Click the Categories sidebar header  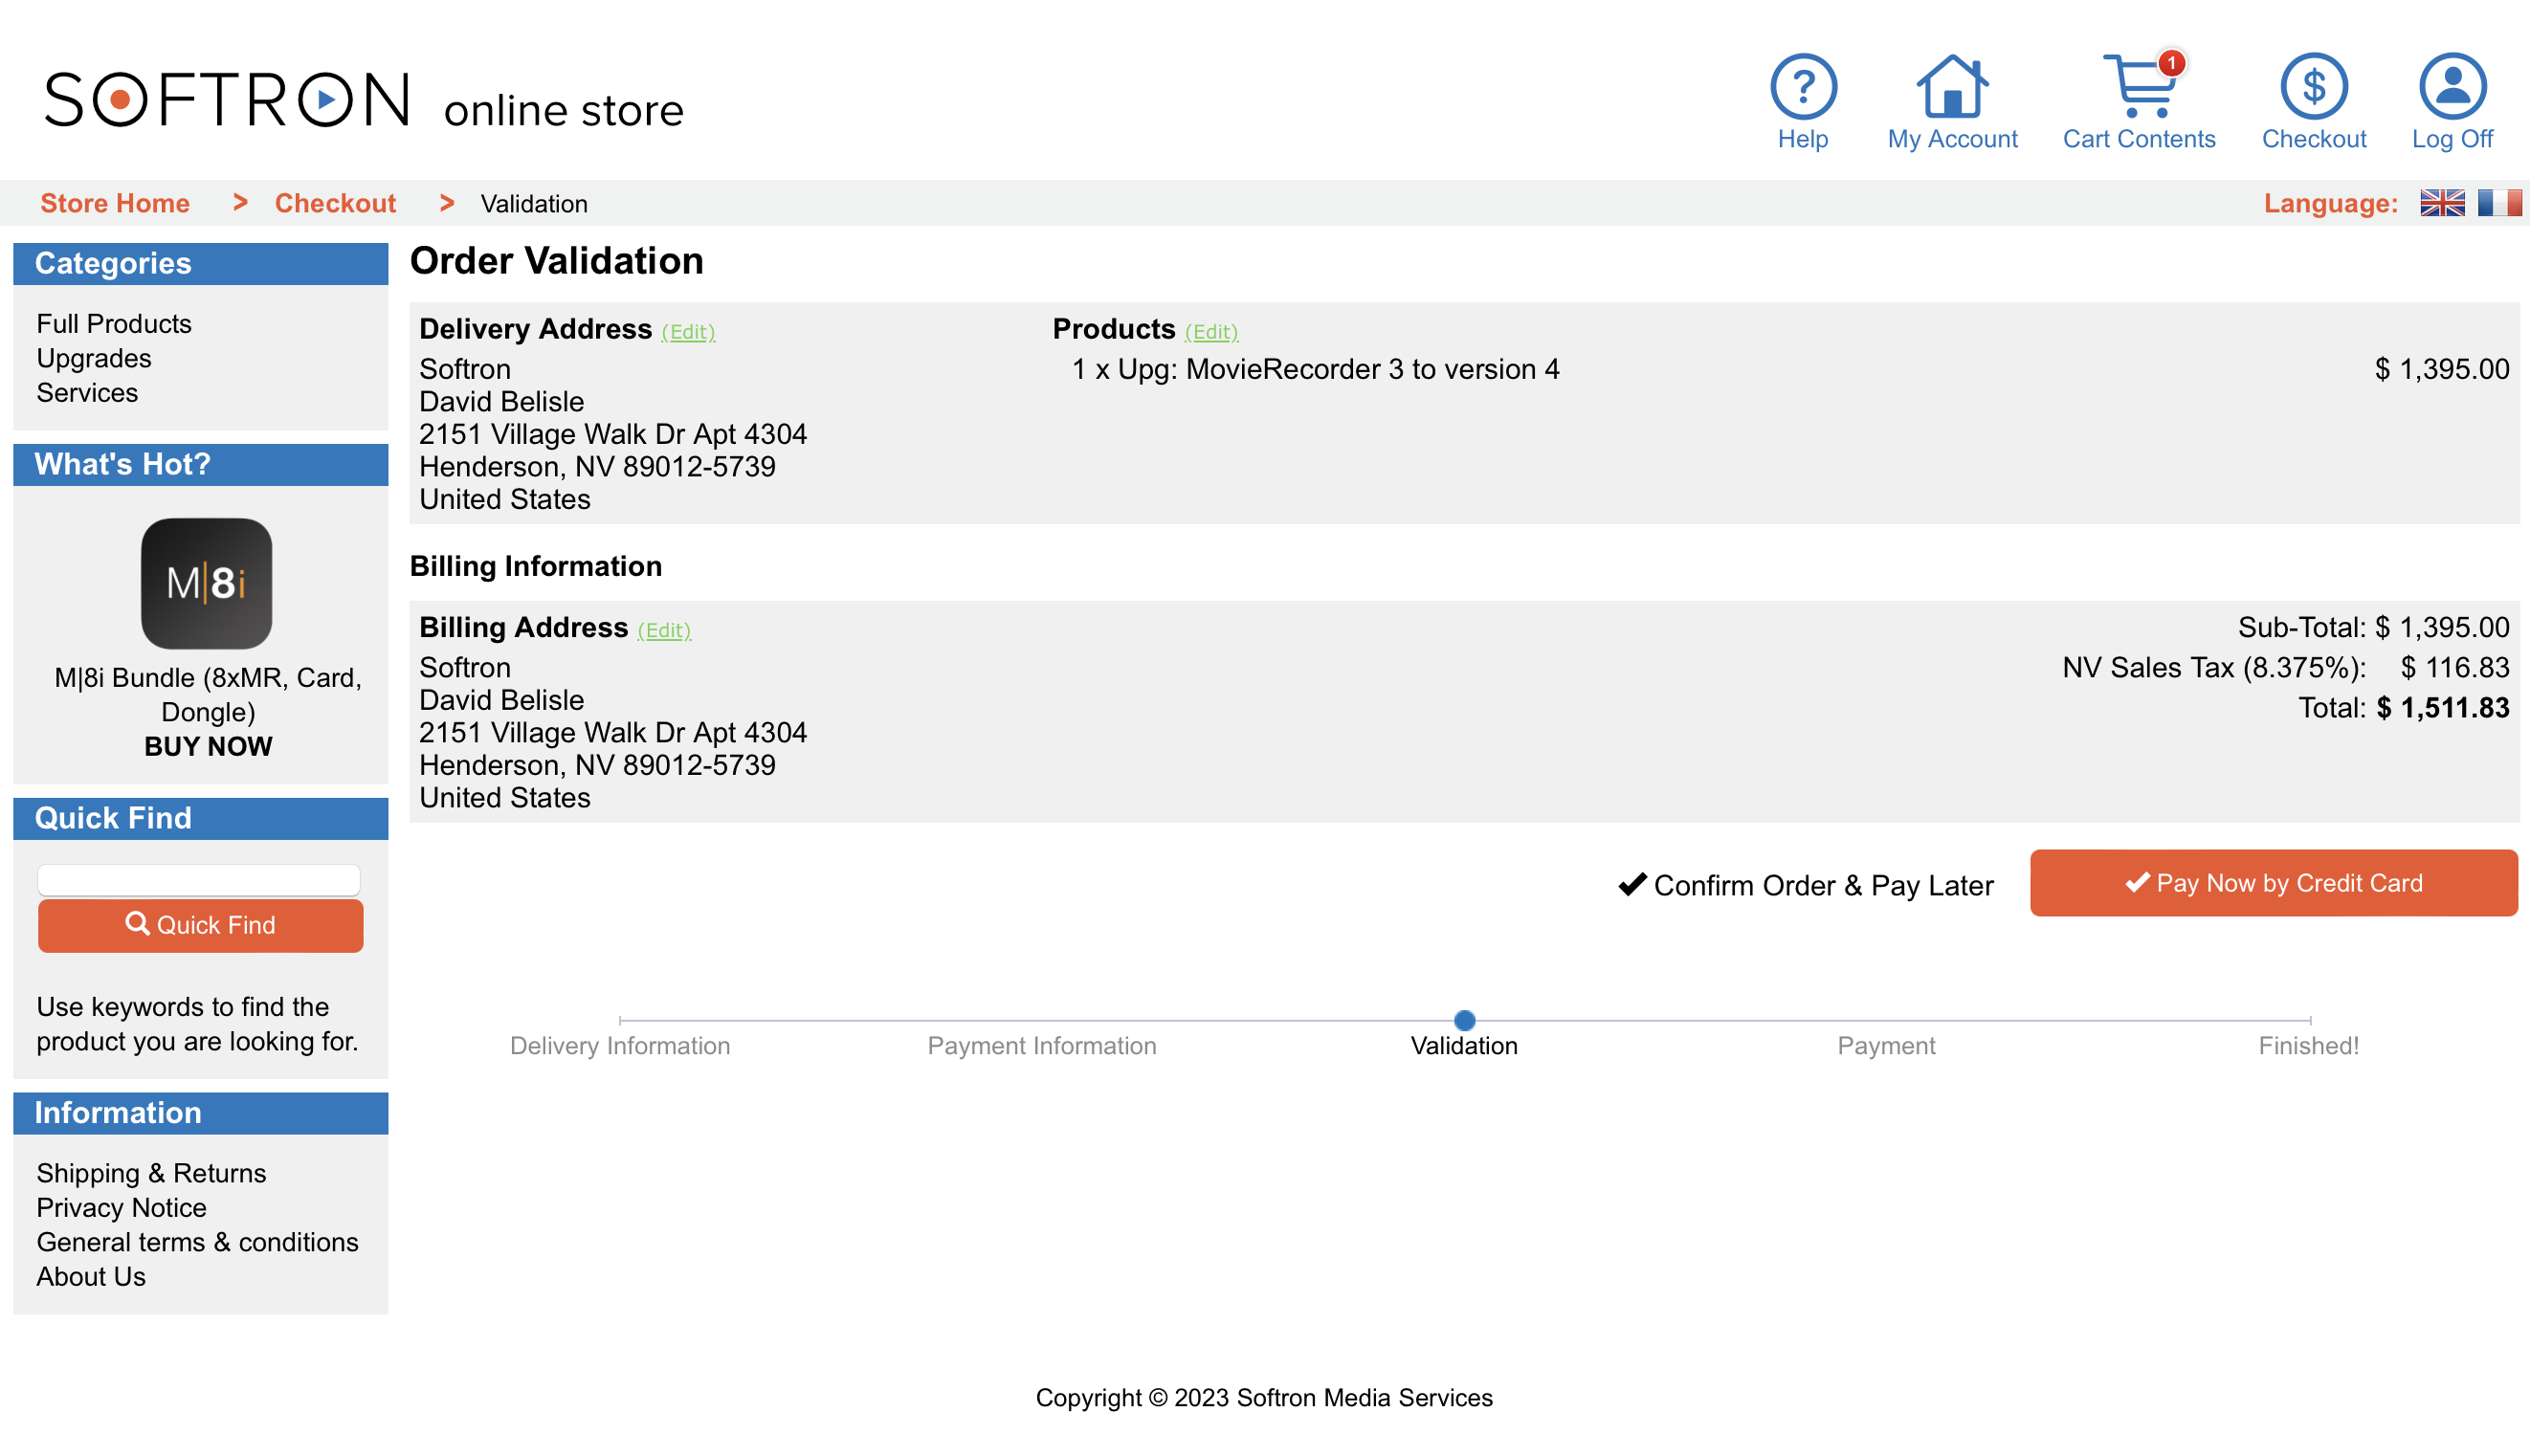click(x=200, y=264)
